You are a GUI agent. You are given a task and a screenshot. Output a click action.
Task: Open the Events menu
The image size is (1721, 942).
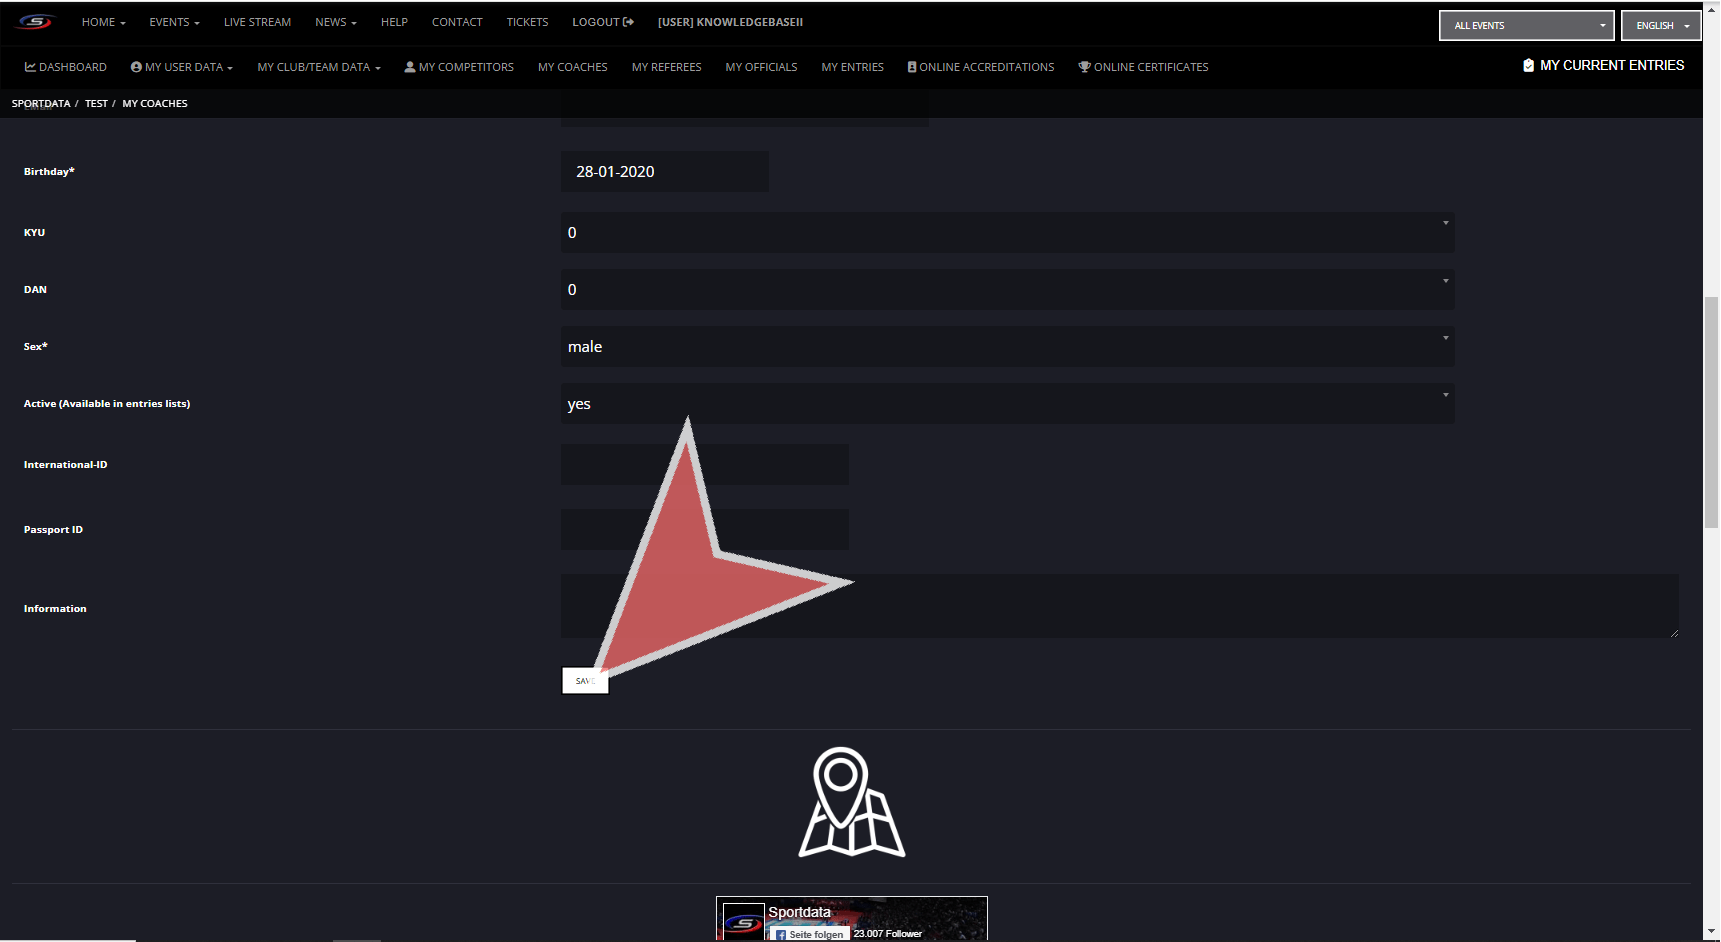(174, 22)
